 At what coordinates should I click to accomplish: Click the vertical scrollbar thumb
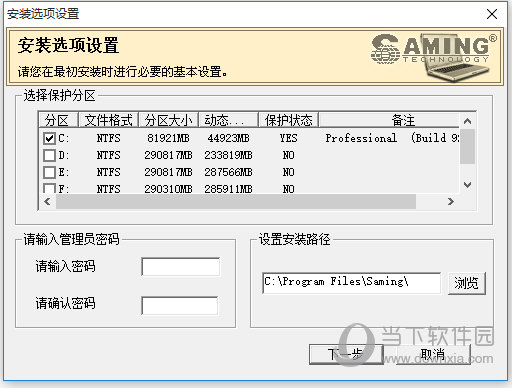pyautogui.click(x=467, y=147)
